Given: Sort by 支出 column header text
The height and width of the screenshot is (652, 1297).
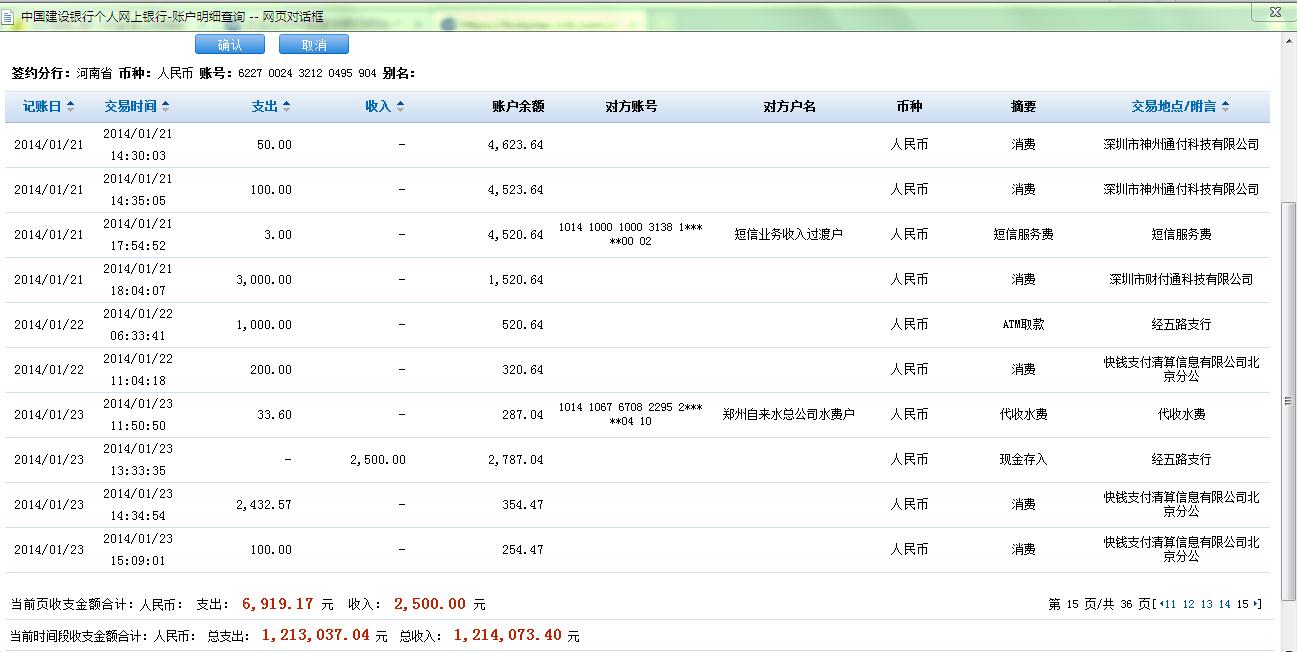Looking at the screenshot, I should pos(265,107).
